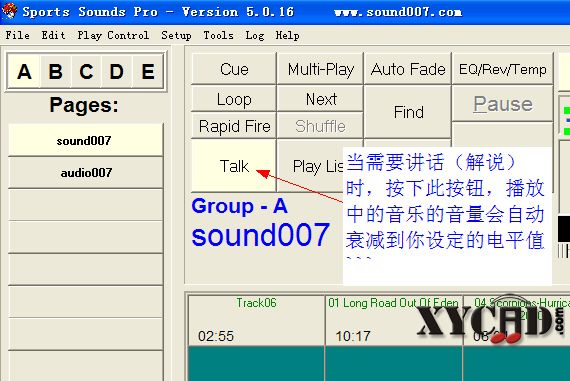Click the 02:55 duration of Track06
The width and height of the screenshot is (570, 381).
216,336
